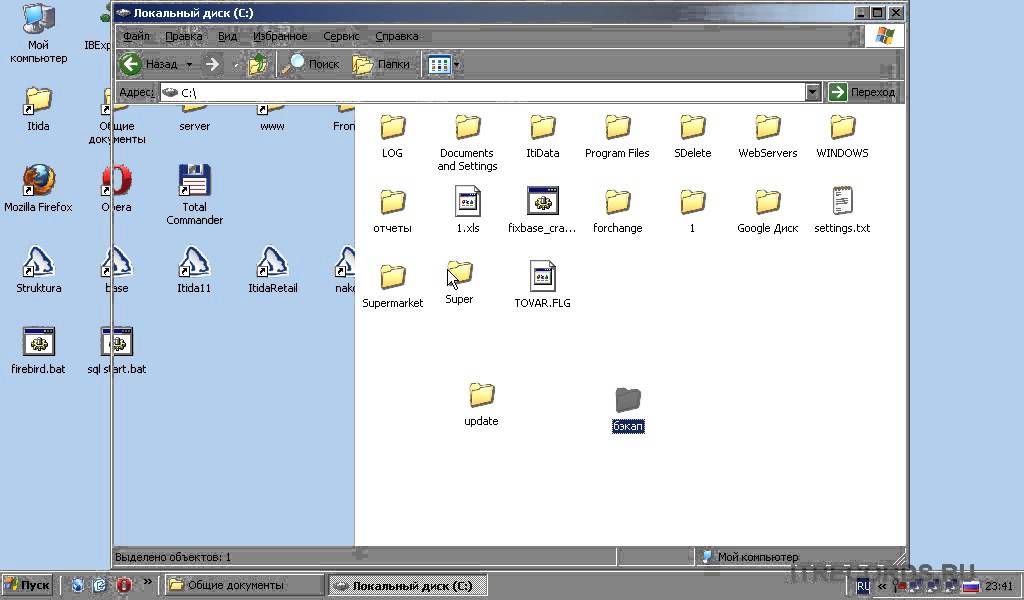Click the address bar showing C:\
This screenshot has height=600, width=1024.
(x=482, y=93)
